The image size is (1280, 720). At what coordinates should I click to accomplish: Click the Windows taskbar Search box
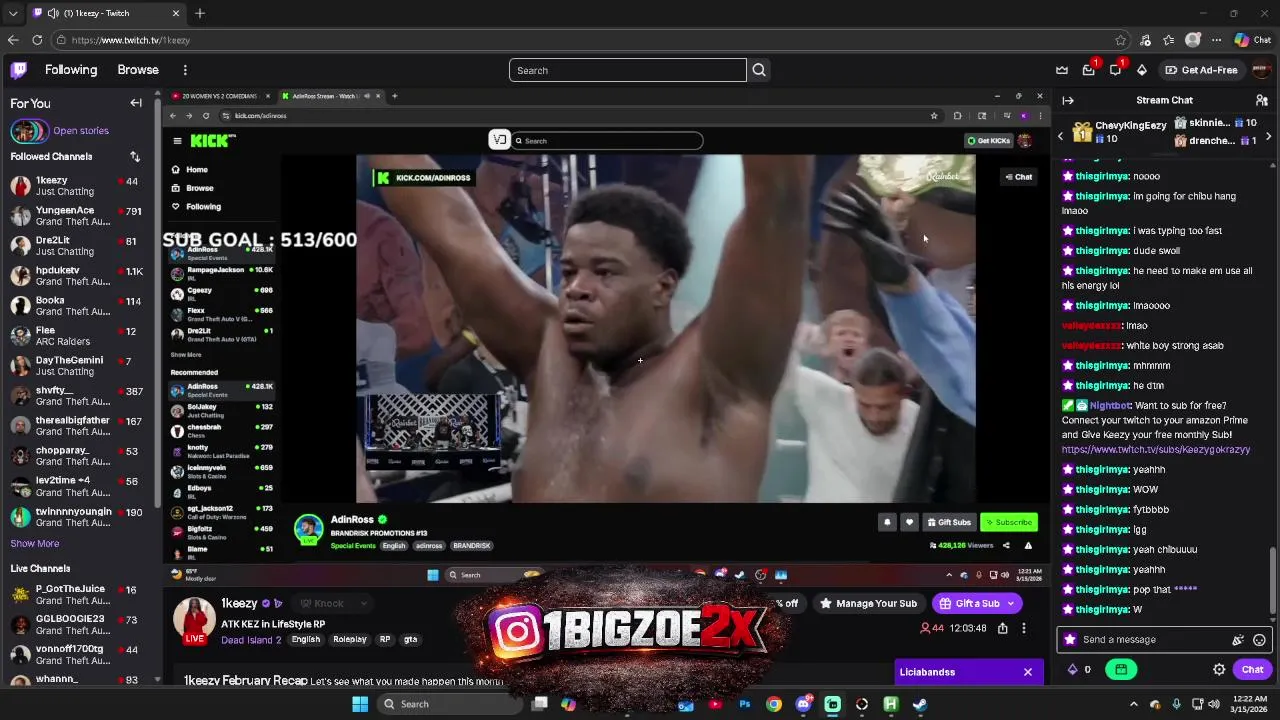[450, 704]
